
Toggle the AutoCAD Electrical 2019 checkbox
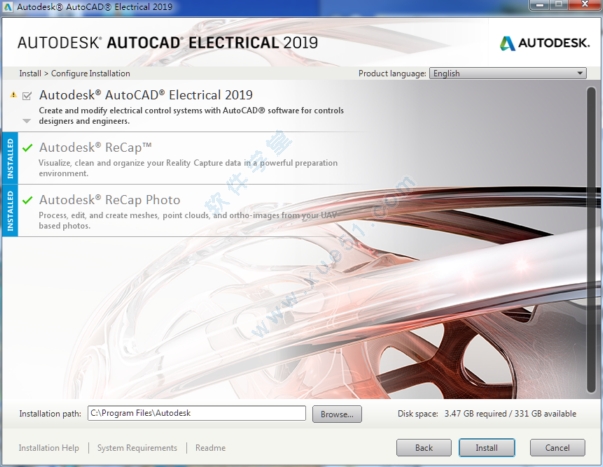(27, 96)
